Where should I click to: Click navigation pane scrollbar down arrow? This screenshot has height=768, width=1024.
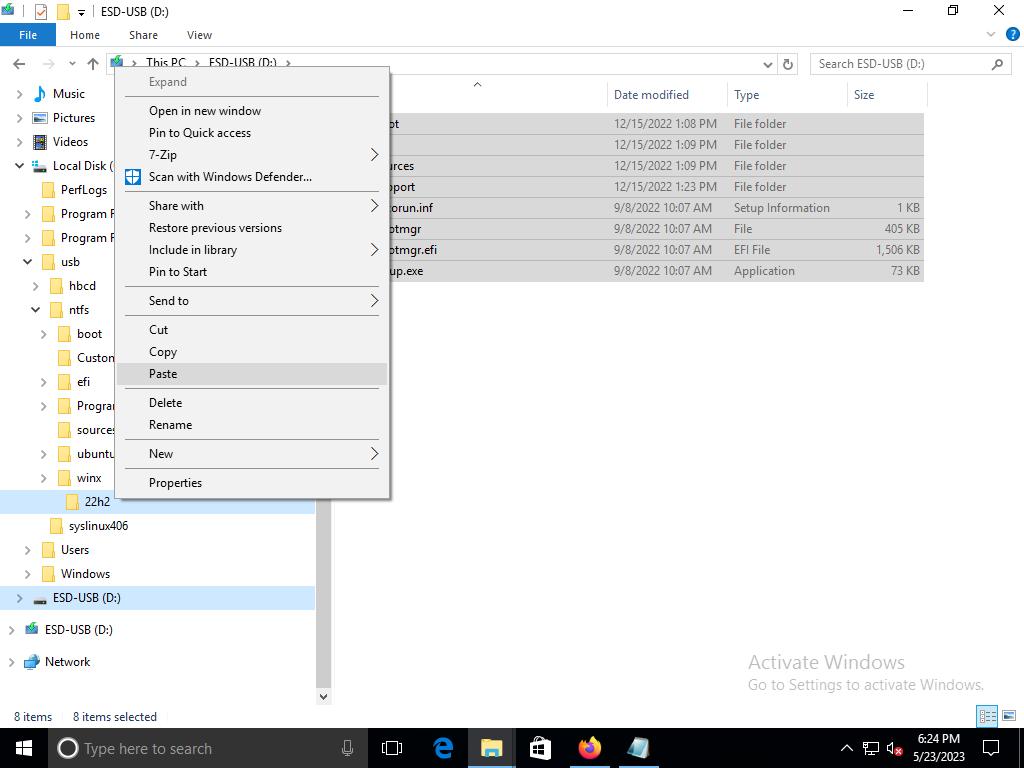(x=323, y=696)
